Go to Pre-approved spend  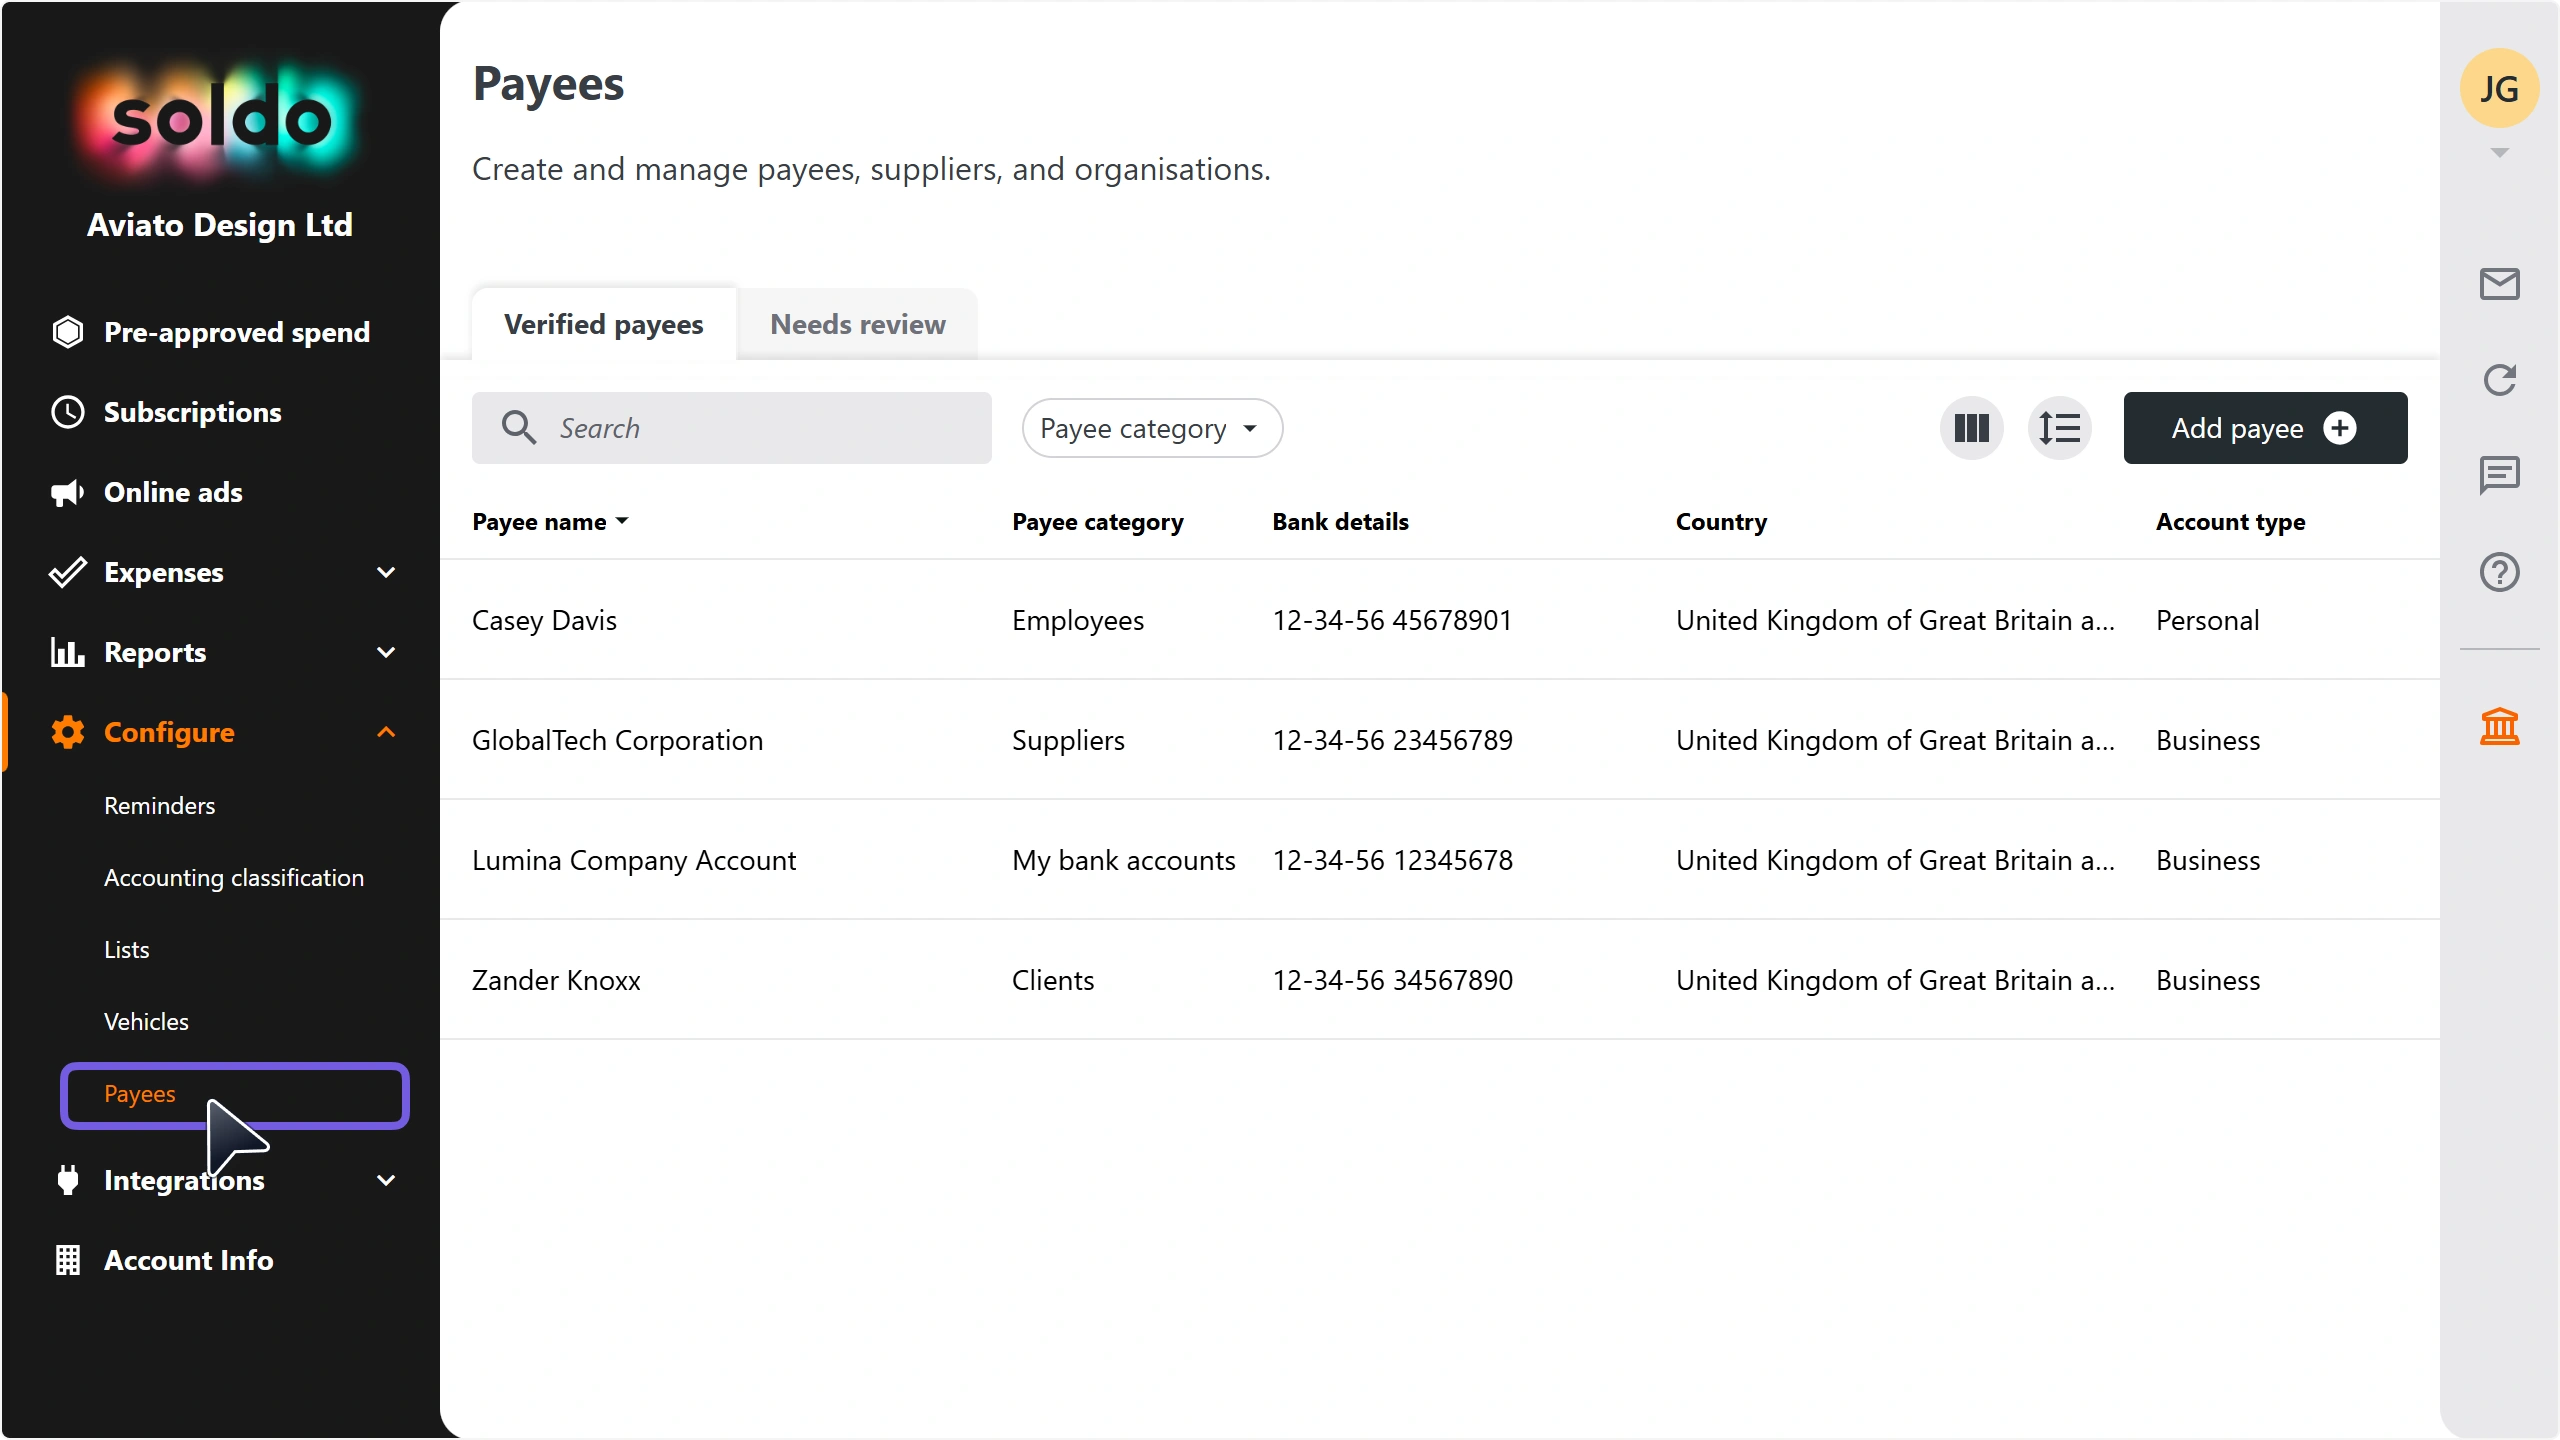237,332
